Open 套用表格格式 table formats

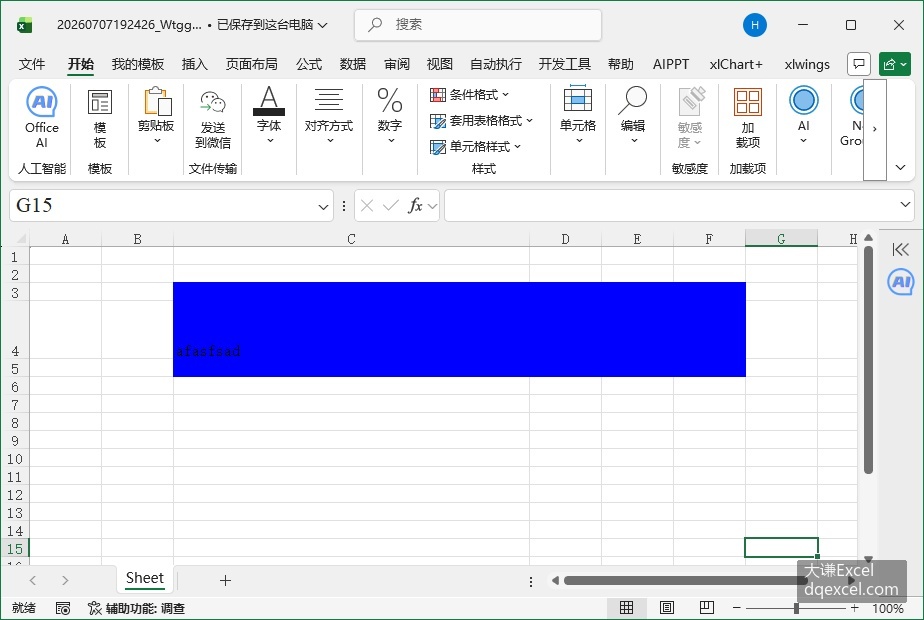pos(481,121)
